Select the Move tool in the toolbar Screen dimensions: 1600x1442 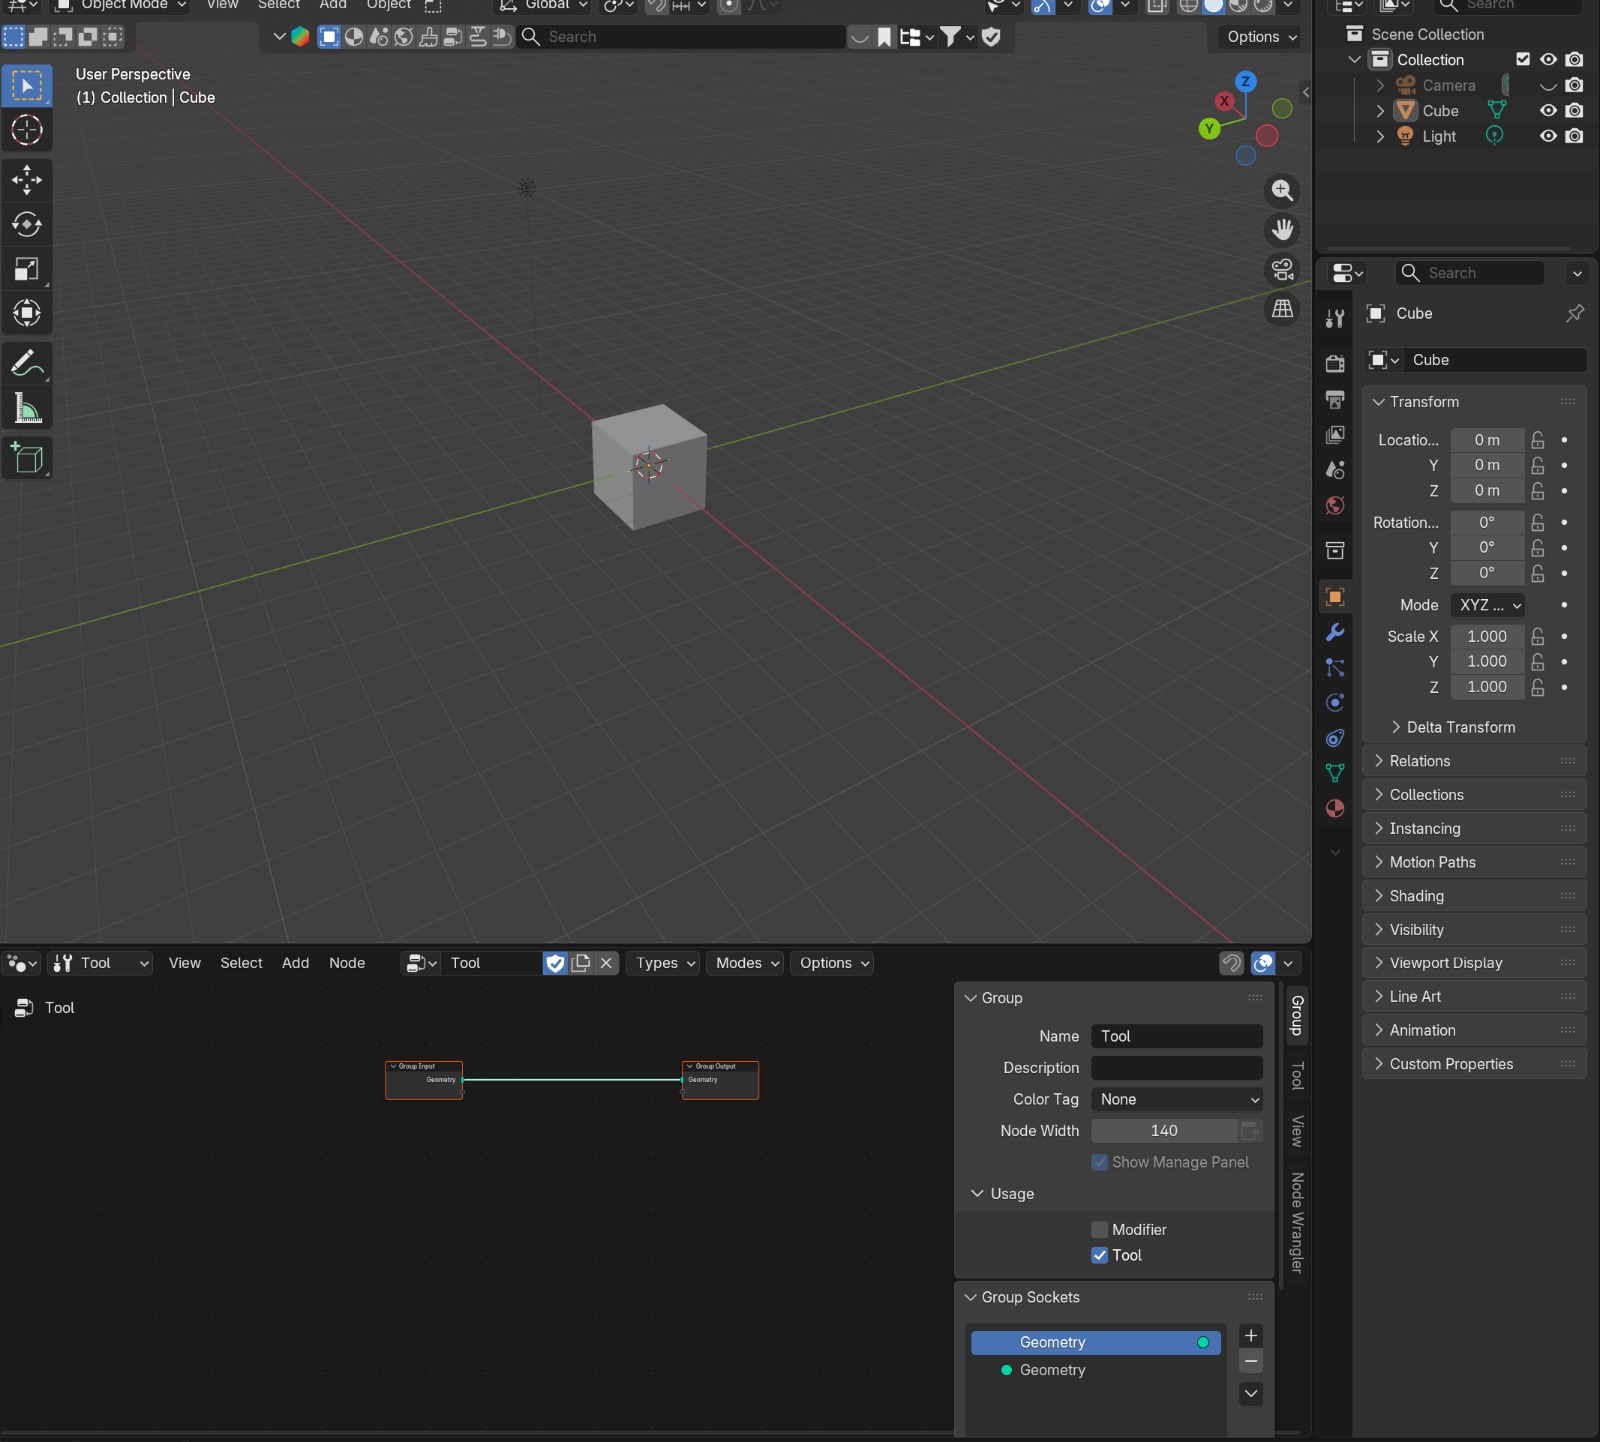click(x=27, y=180)
